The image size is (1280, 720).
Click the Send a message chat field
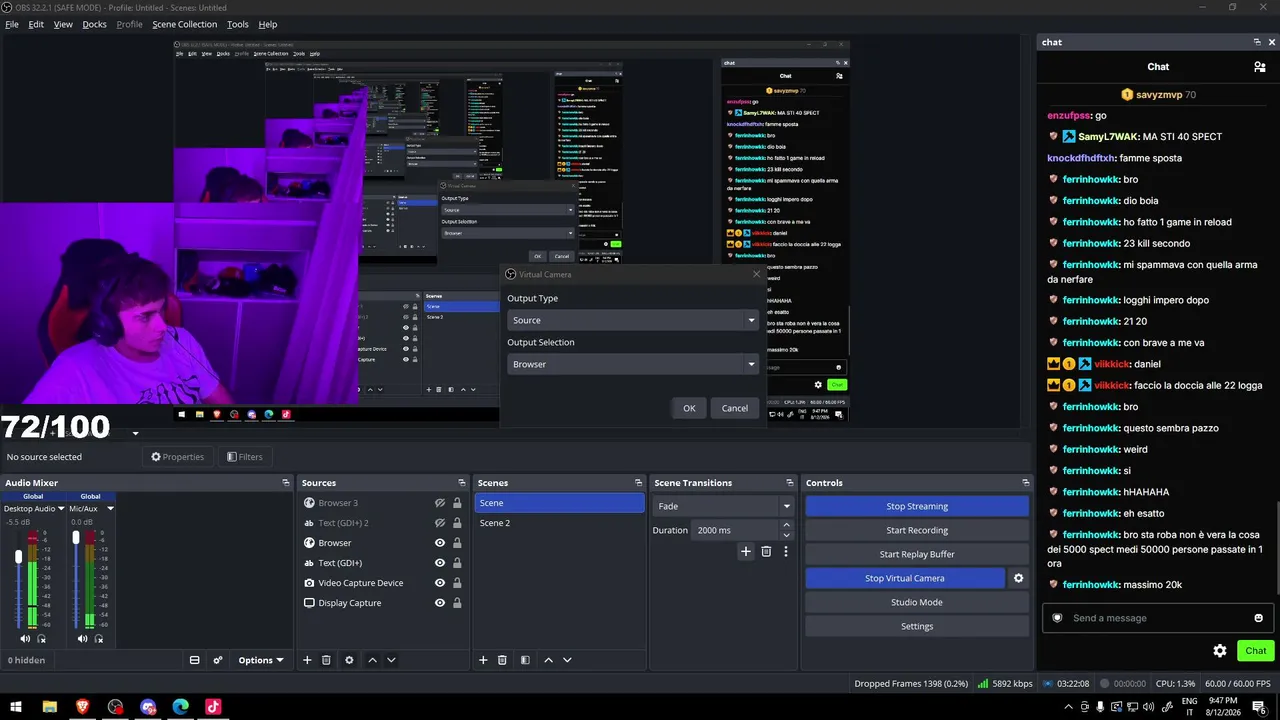pos(1158,618)
